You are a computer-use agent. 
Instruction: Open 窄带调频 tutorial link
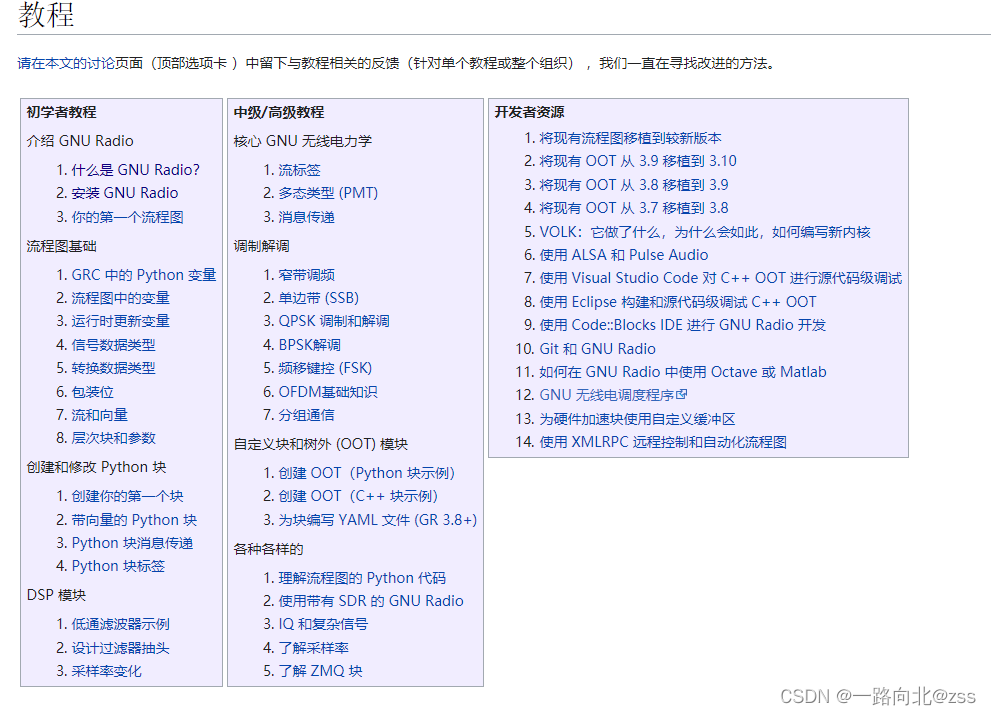click(307, 275)
